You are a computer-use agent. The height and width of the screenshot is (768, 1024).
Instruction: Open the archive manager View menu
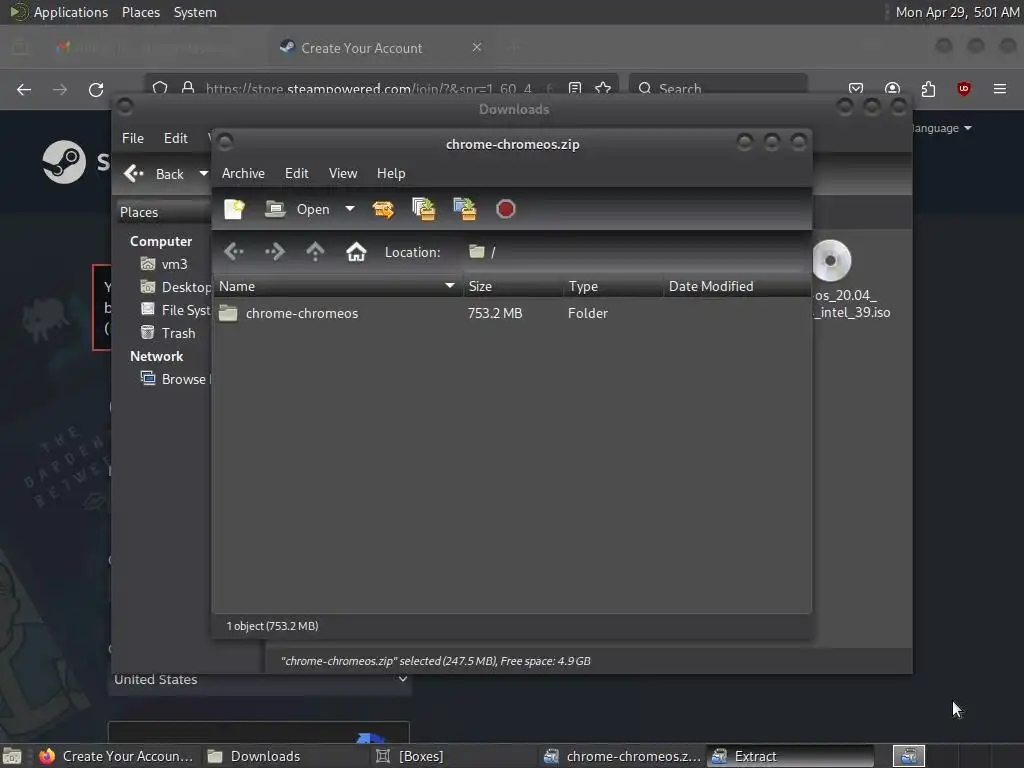tap(343, 173)
